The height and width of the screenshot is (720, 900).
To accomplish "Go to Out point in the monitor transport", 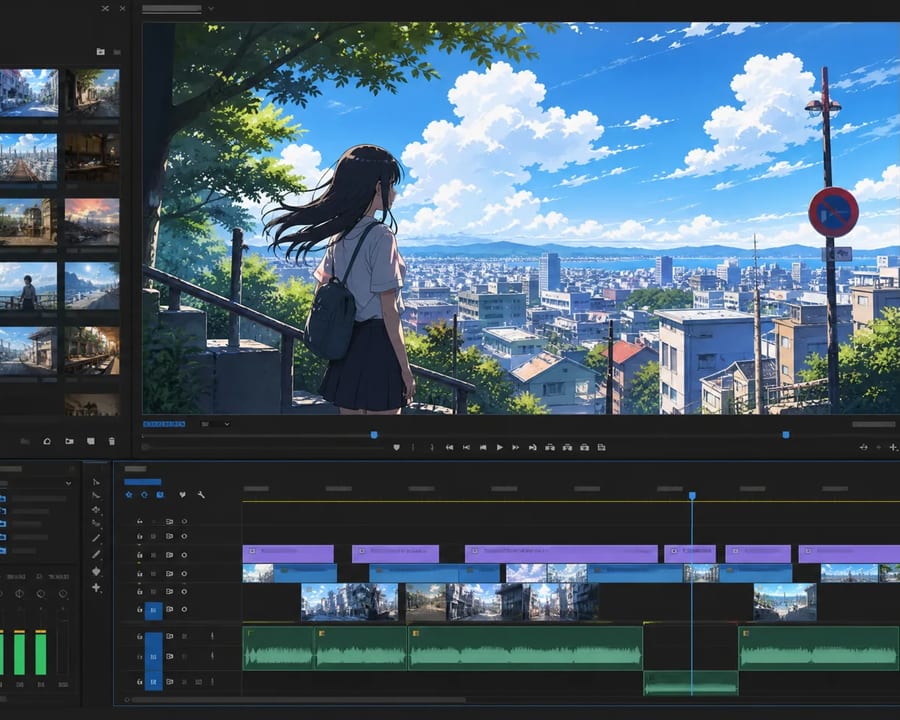I will [x=532, y=447].
